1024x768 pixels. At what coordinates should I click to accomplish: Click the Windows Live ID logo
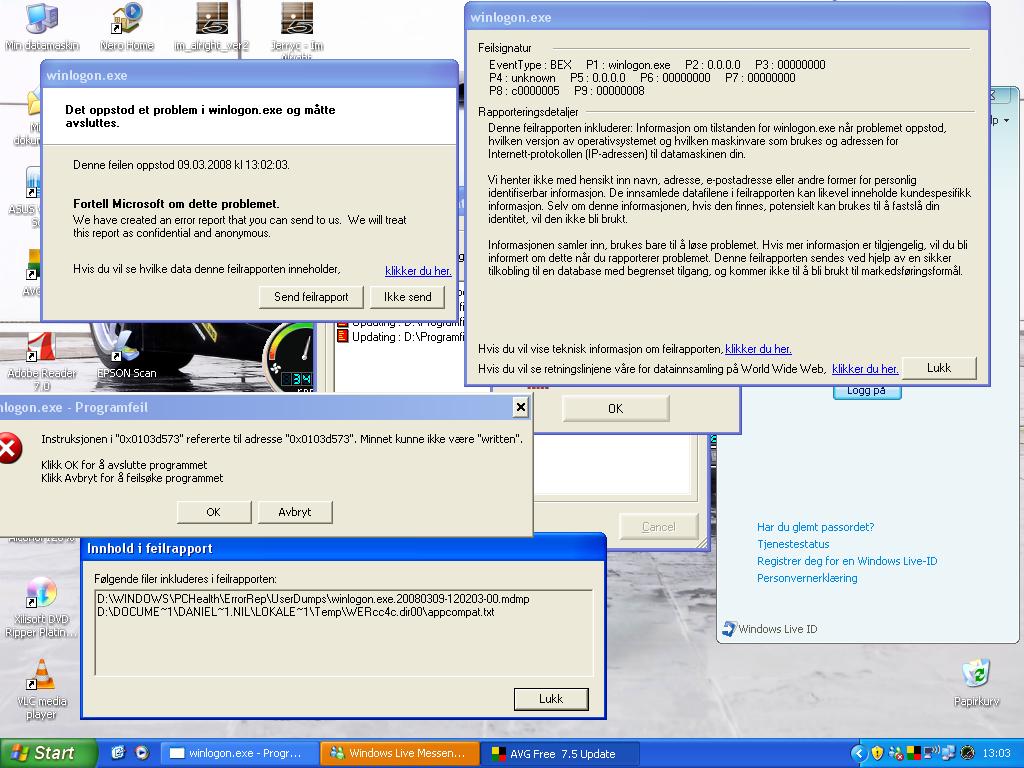pyautogui.click(x=770, y=629)
